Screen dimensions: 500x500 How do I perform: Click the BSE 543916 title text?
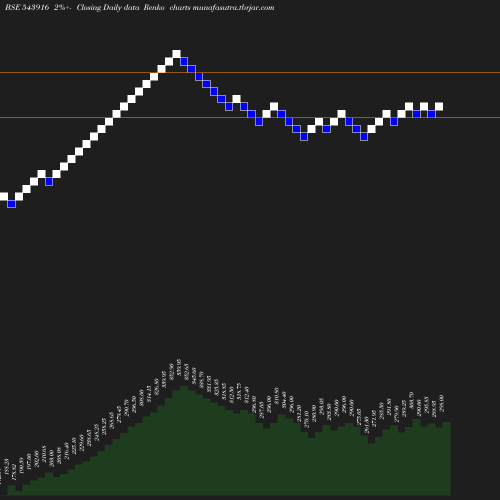pyautogui.click(x=27, y=7)
